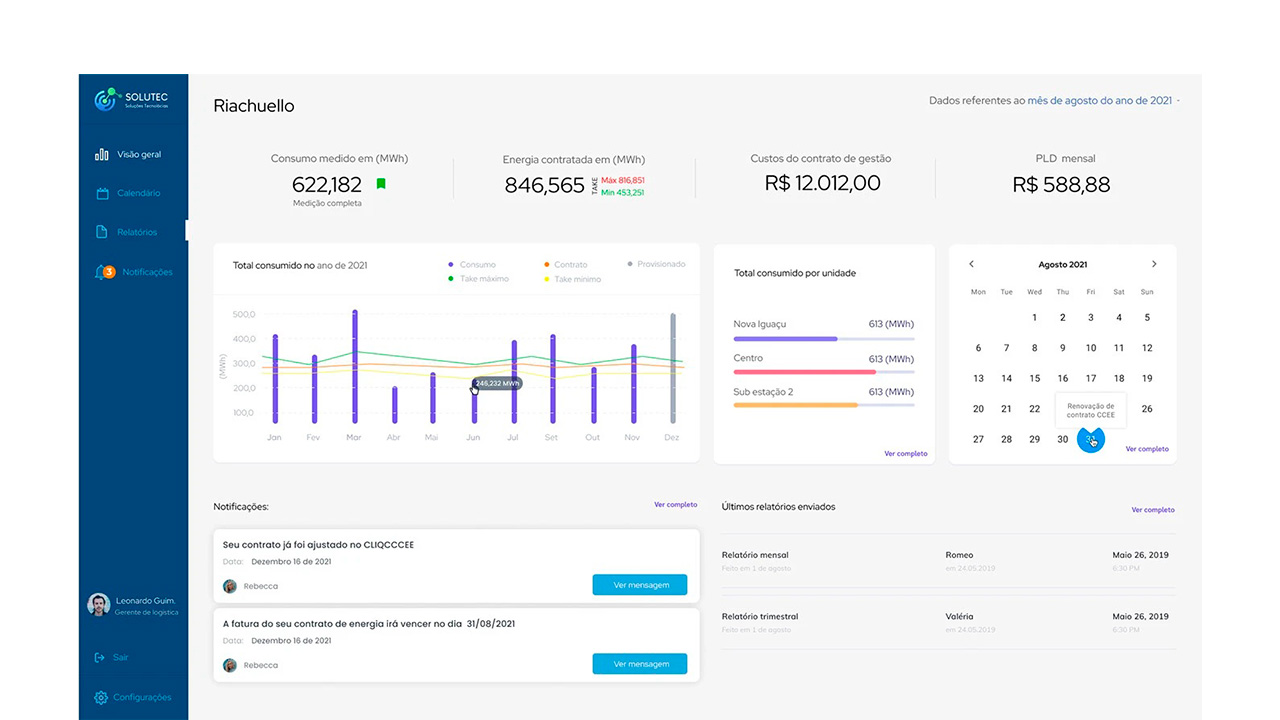Toggle the Provisionado legend entry
The height and width of the screenshot is (720, 1280).
pyautogui.click(x=659, y=264)
